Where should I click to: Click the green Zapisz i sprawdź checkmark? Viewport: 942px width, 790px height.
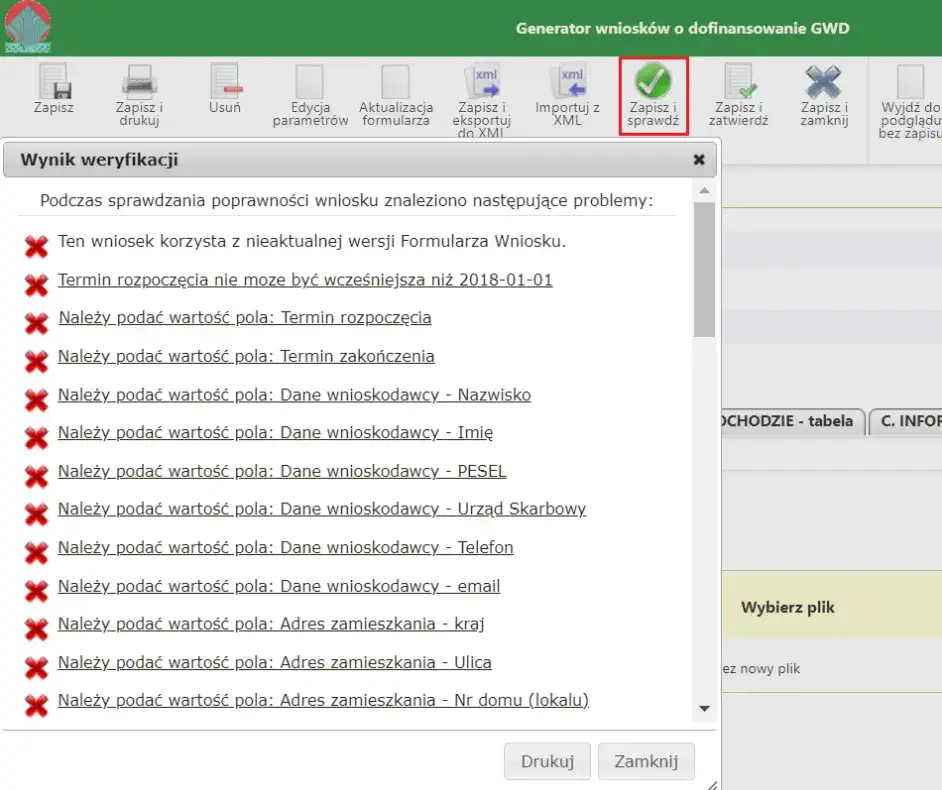pos(653,82)
